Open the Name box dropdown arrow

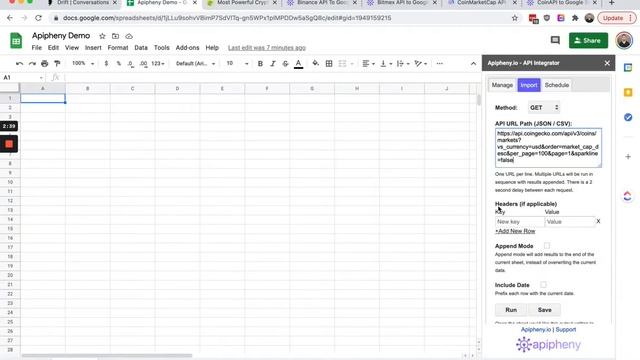41,78
